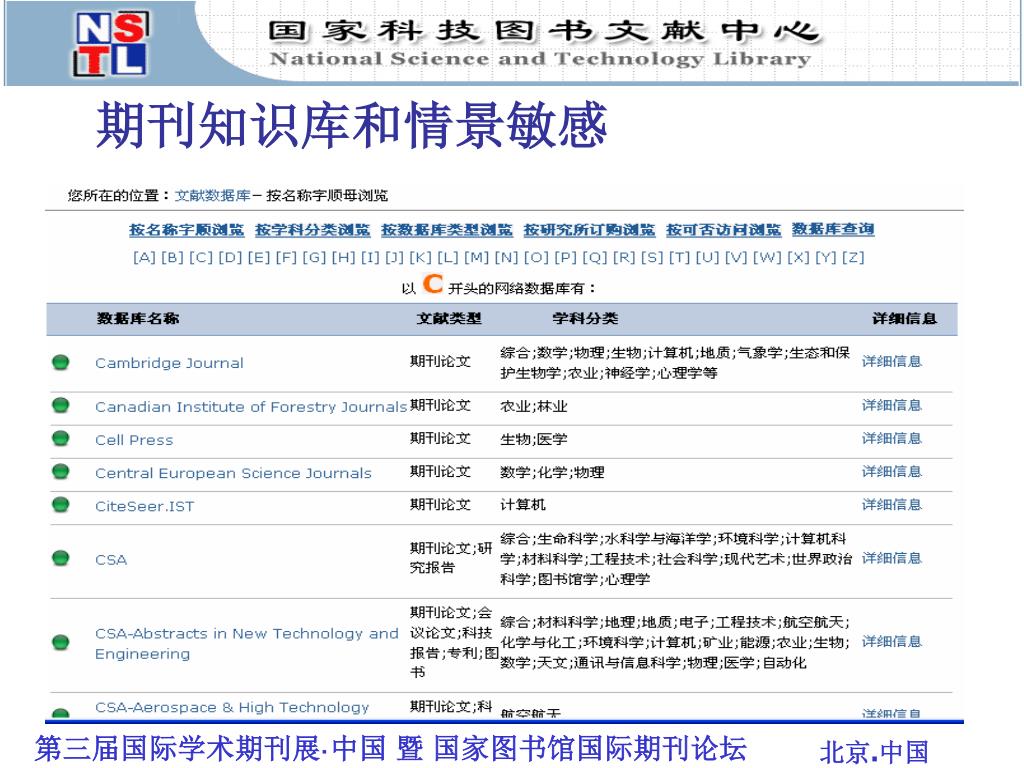Viewport: 1024px width, 768px height.
Task: Select letter [Q] in the alphabet index
Action: [x=595, y=257]
